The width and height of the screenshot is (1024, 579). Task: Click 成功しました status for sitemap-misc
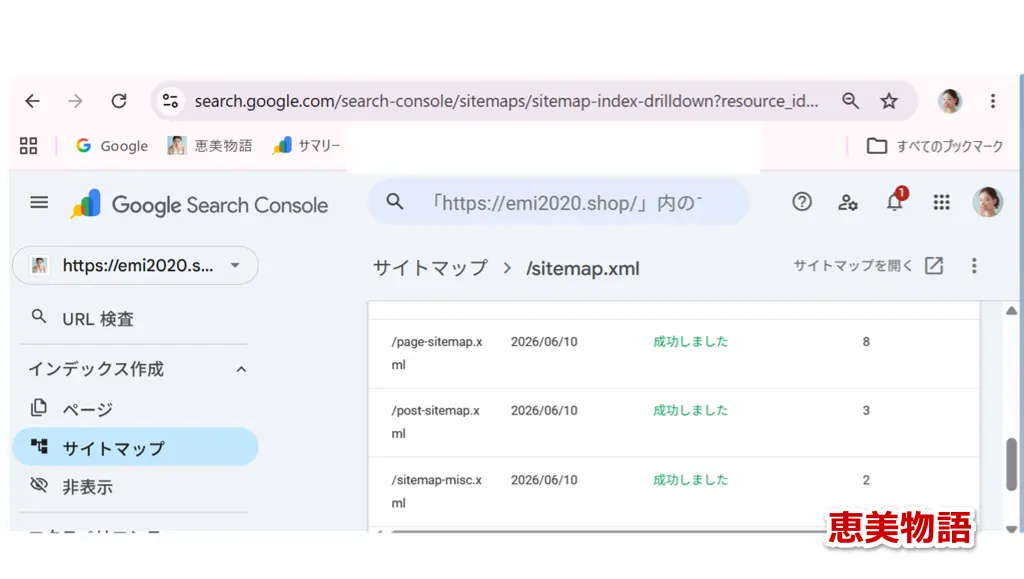point(690,480)
